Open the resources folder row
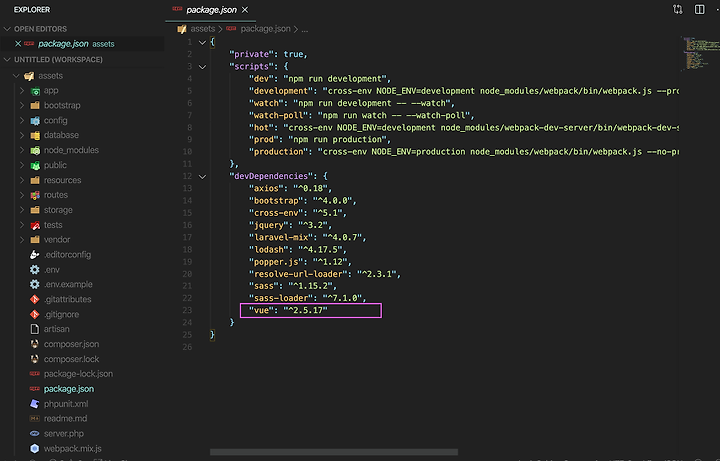 pyautogui.click(x=82, y=180)
